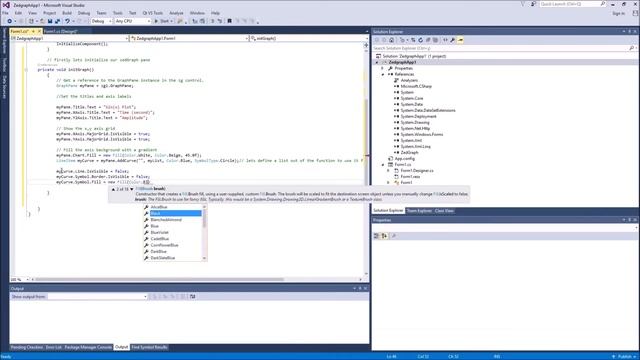This screenshot has width=640, height=360.
Task: Open the Qt VS Tools menu
Action: coord(152,13)
